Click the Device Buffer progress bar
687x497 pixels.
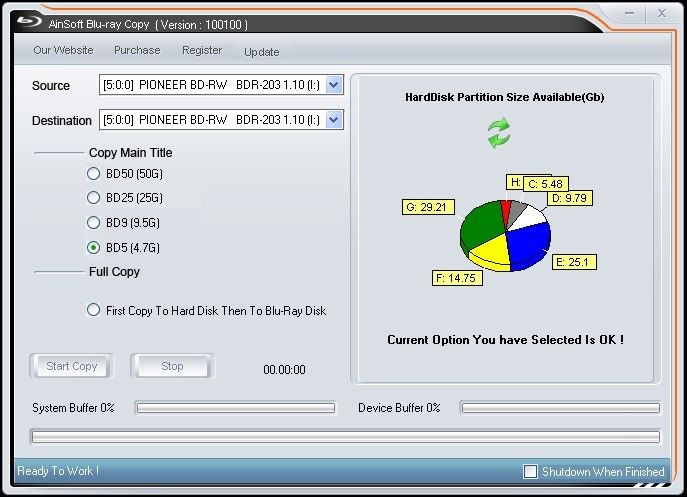coord(560,408)
